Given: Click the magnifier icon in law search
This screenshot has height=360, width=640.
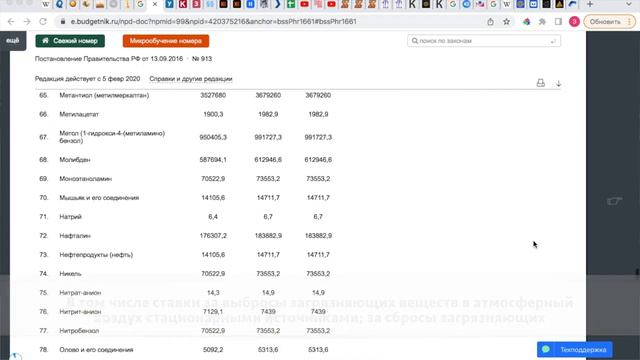Looking at the screenshot, I should (415, 41).
